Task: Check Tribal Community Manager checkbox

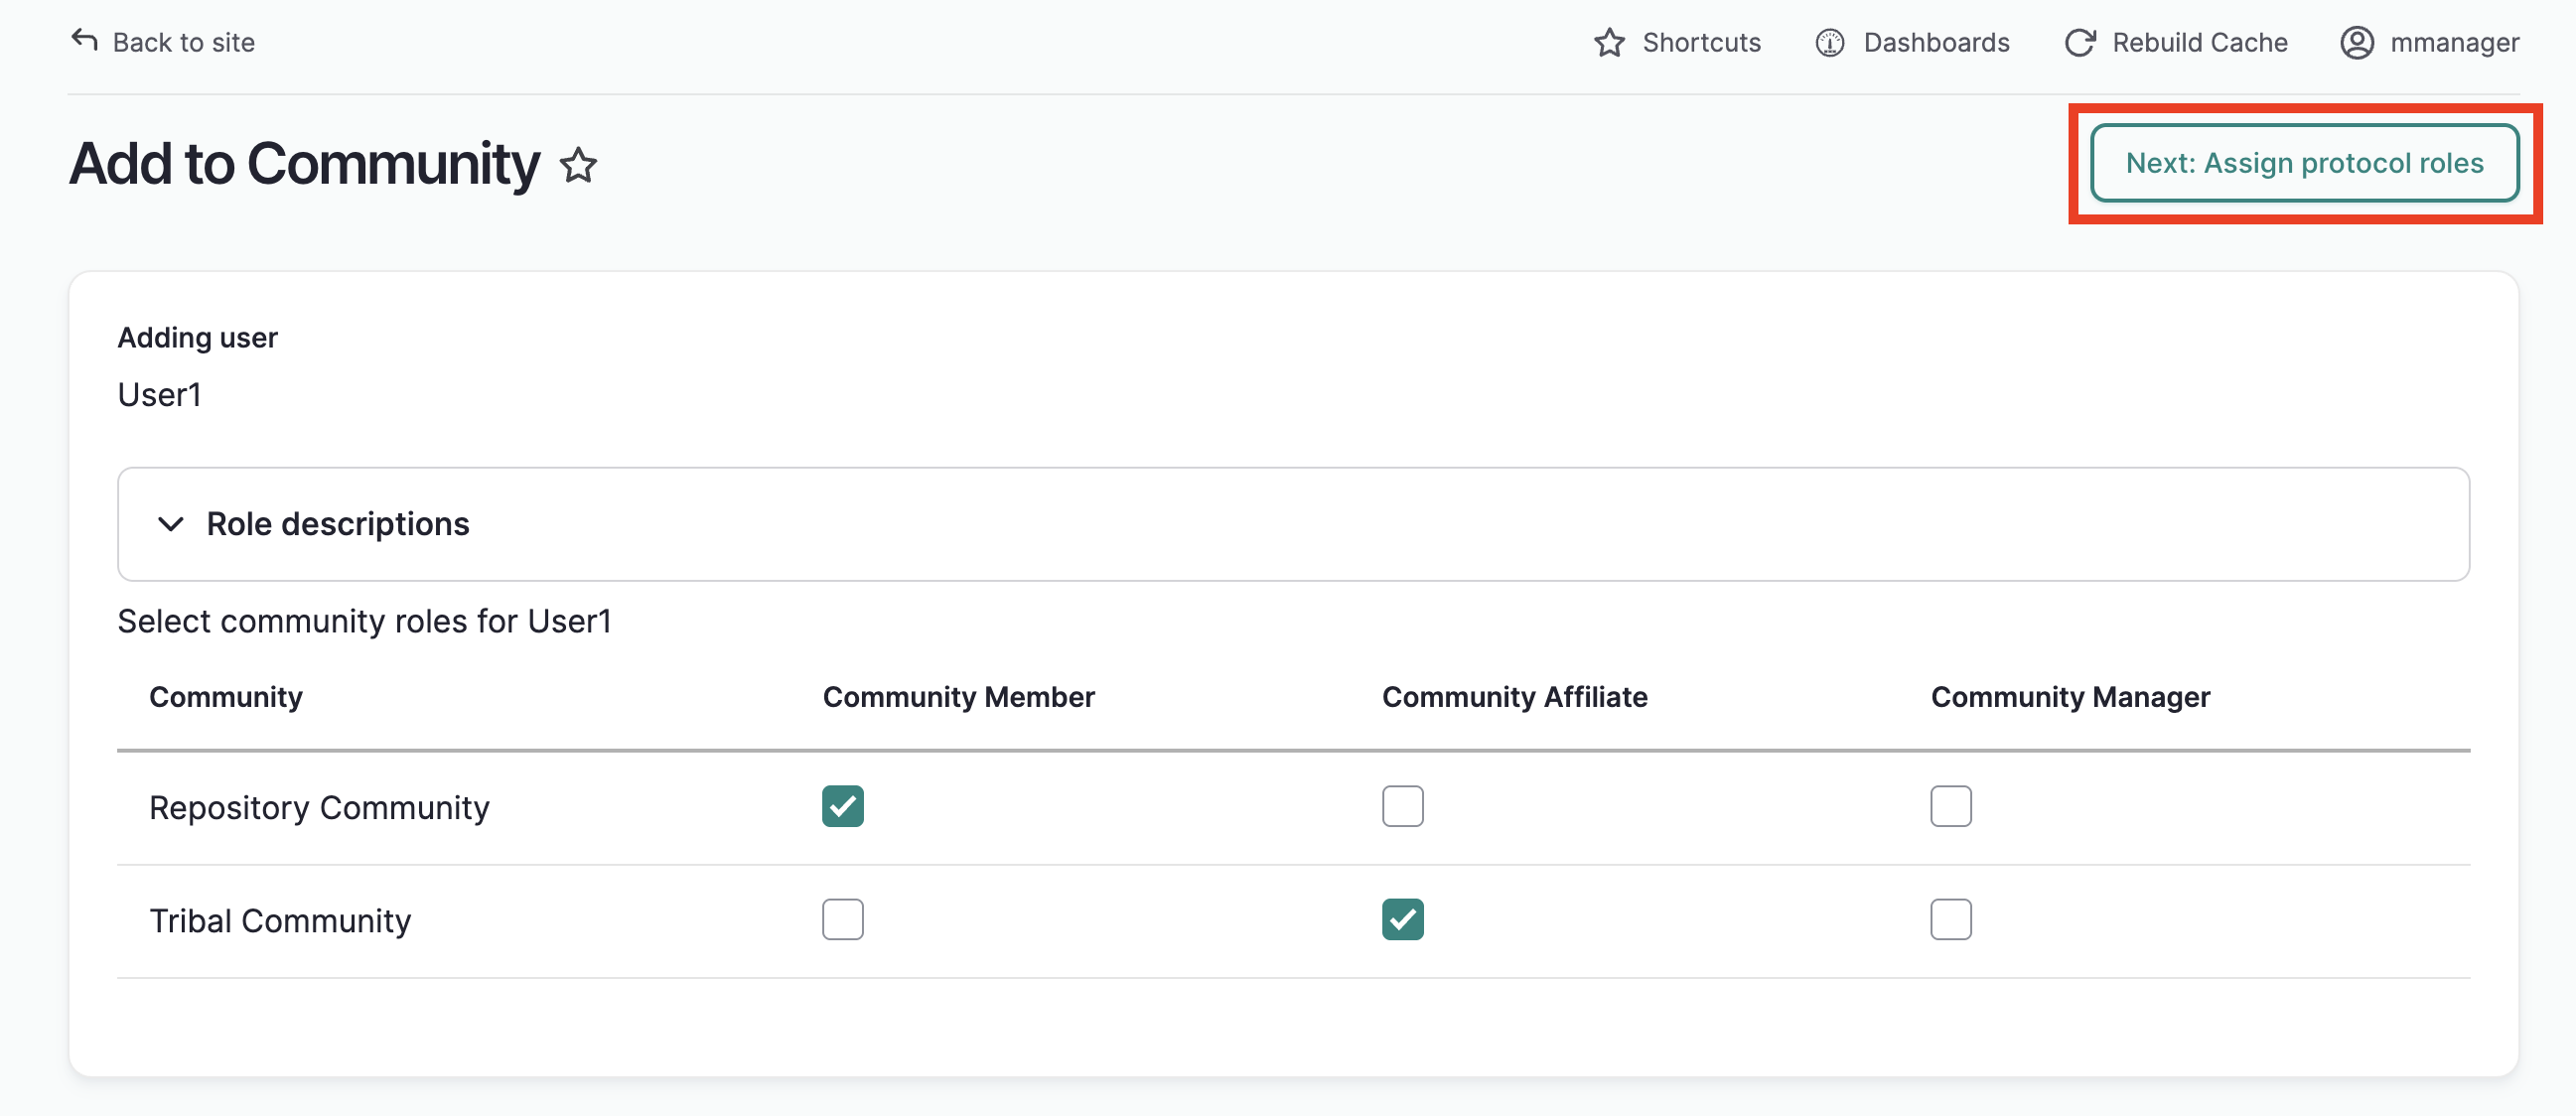Action: 1951,919
